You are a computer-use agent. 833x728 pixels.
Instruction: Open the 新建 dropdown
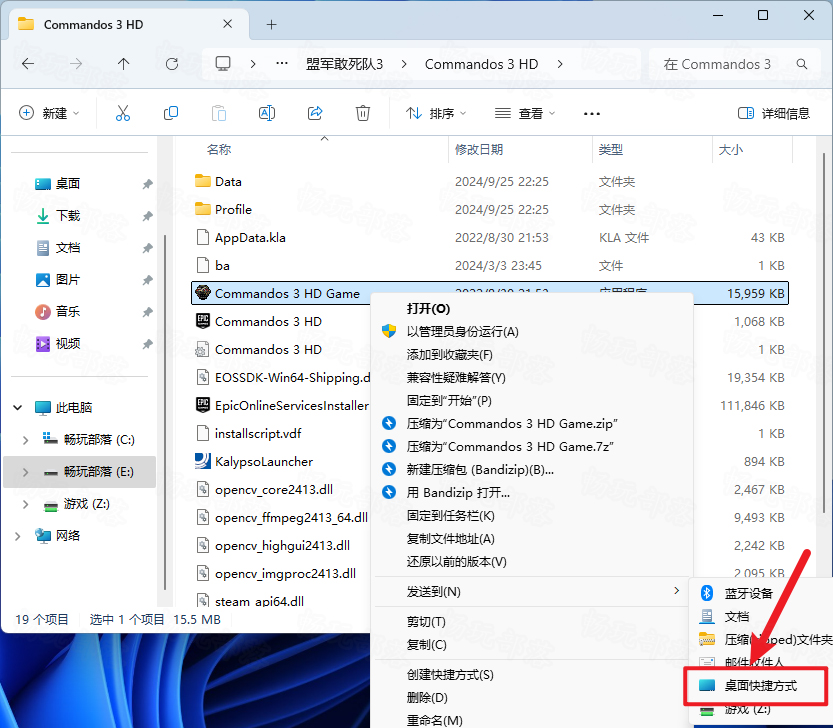49,113
